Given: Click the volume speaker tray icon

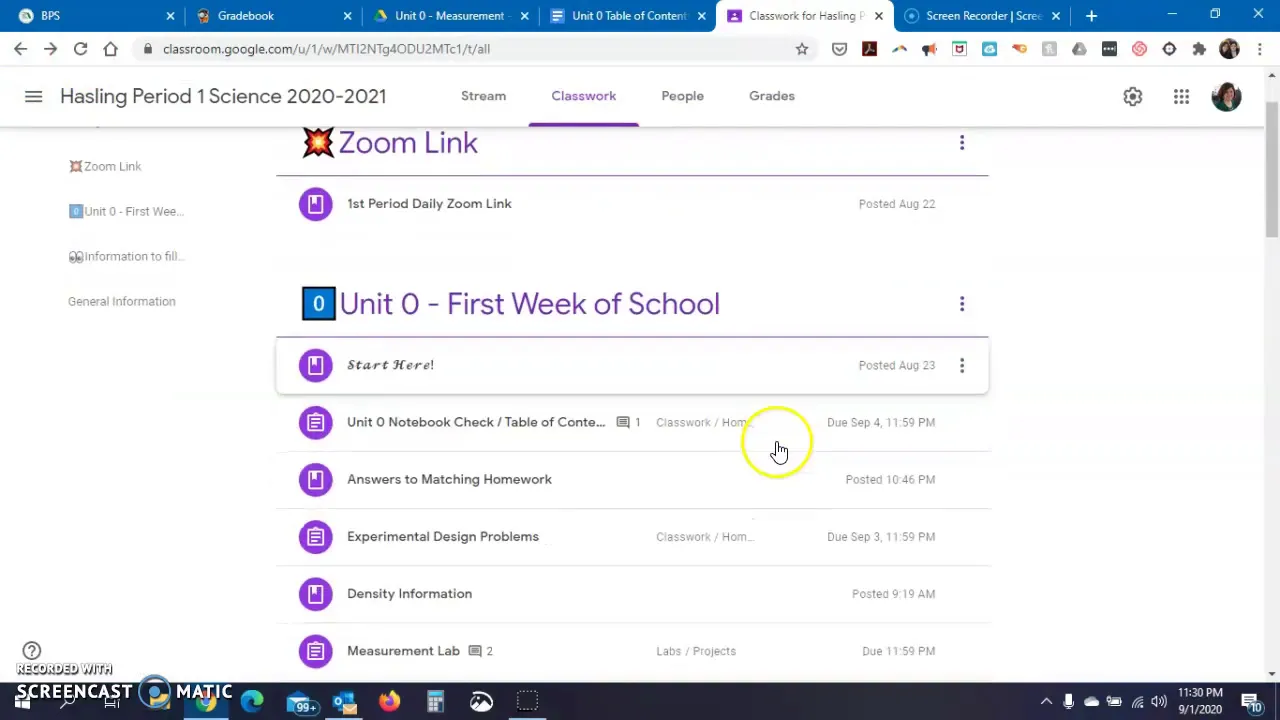Looking at the screenshot, I should tap(1159, 702).
